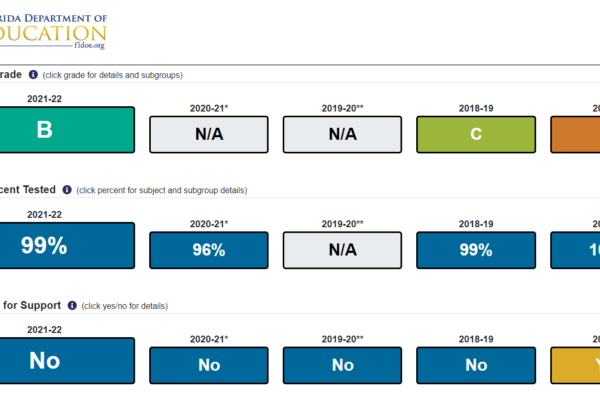Viewport: 600px width, 400px height.
Task: Open the 2018-19 99% tested details
Action: point(475,250)
